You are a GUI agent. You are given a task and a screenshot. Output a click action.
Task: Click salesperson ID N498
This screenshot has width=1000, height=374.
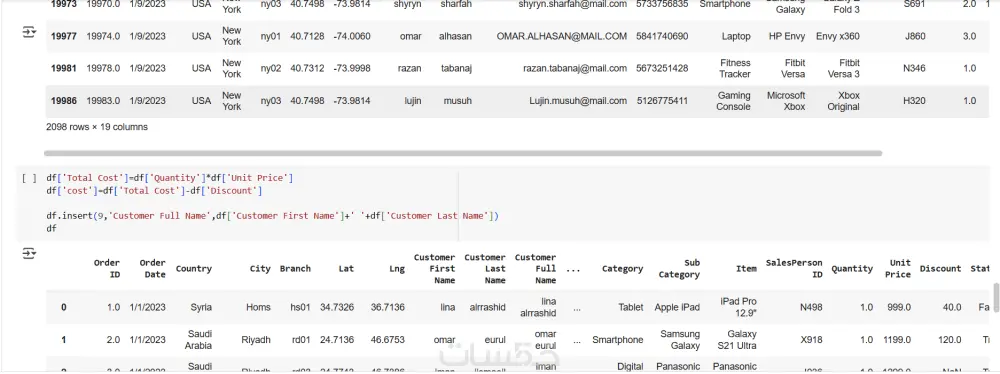click(x=811, y=307)
